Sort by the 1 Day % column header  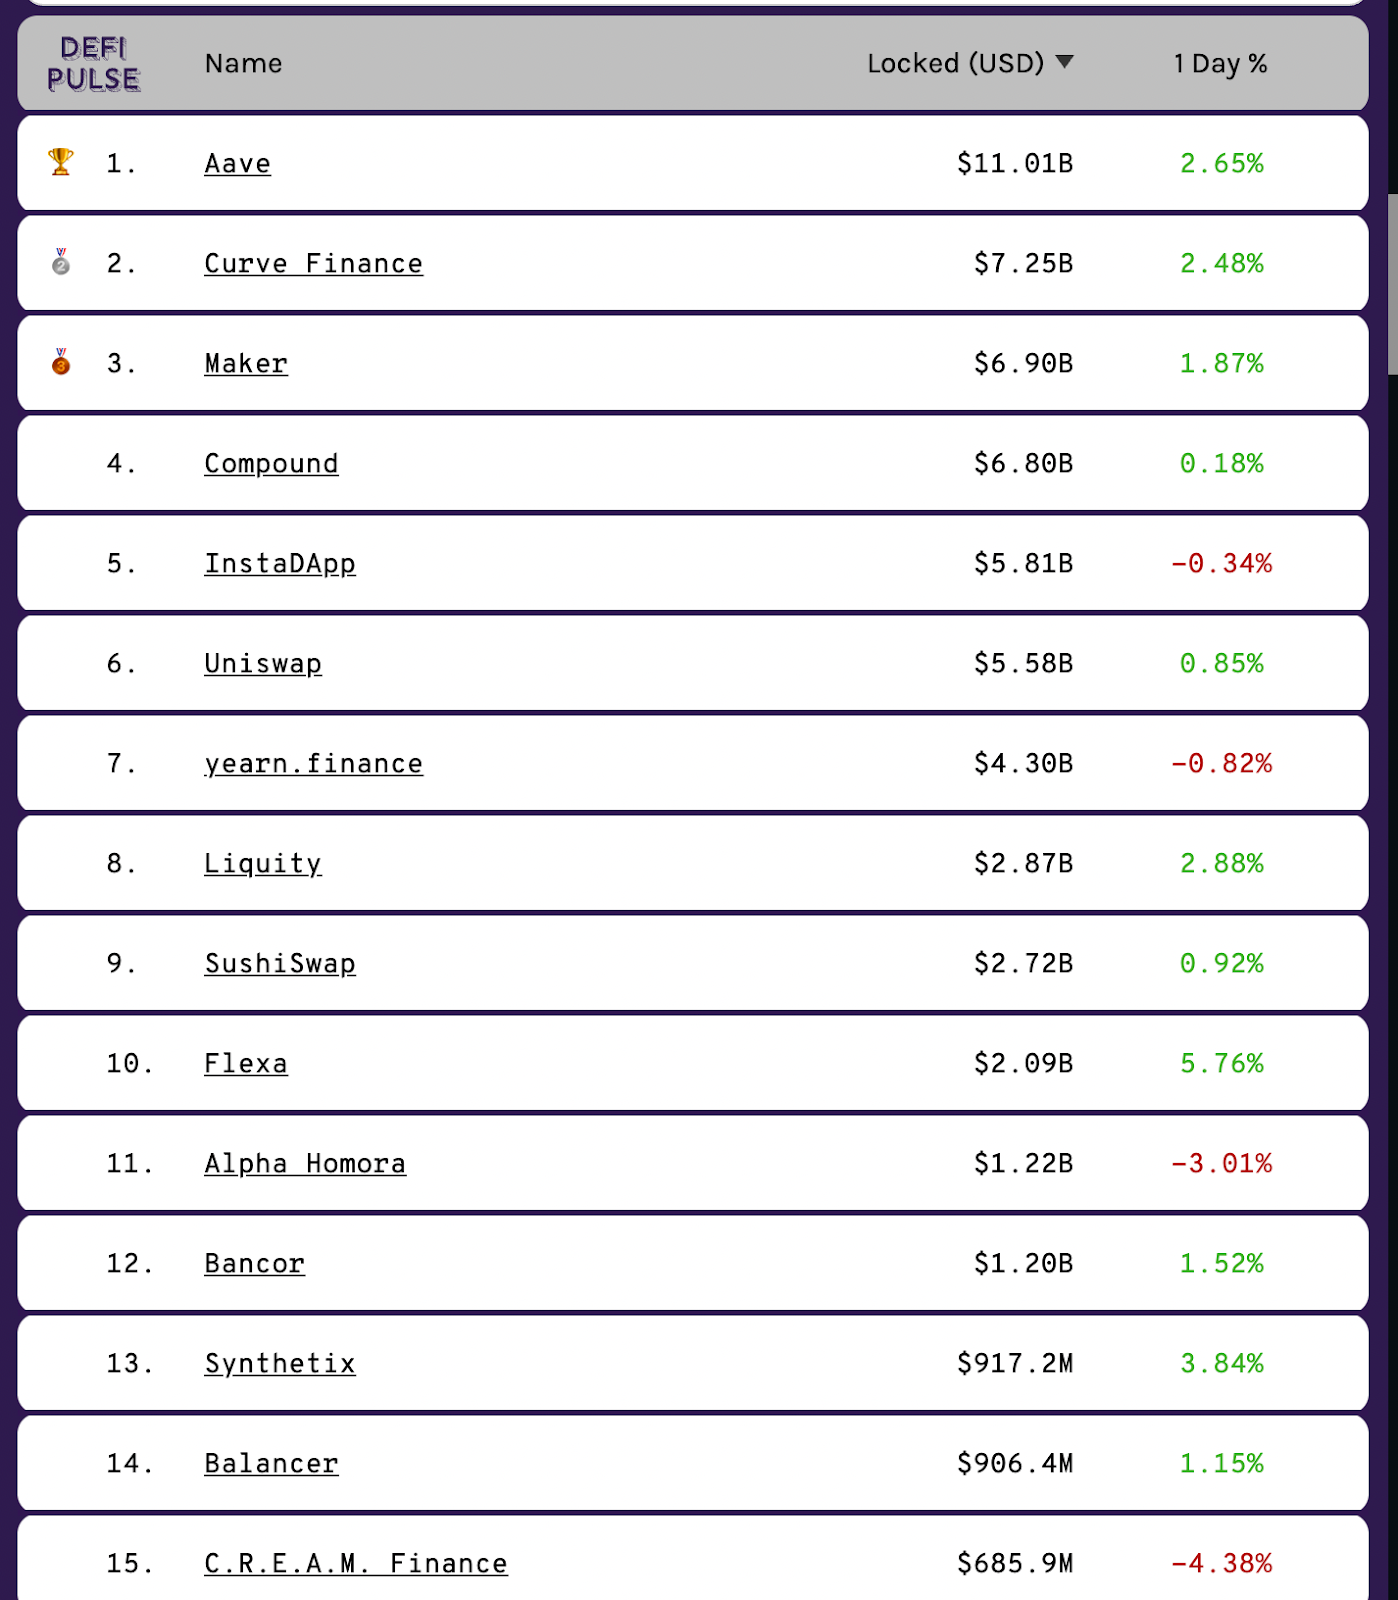coord(1220,63)
